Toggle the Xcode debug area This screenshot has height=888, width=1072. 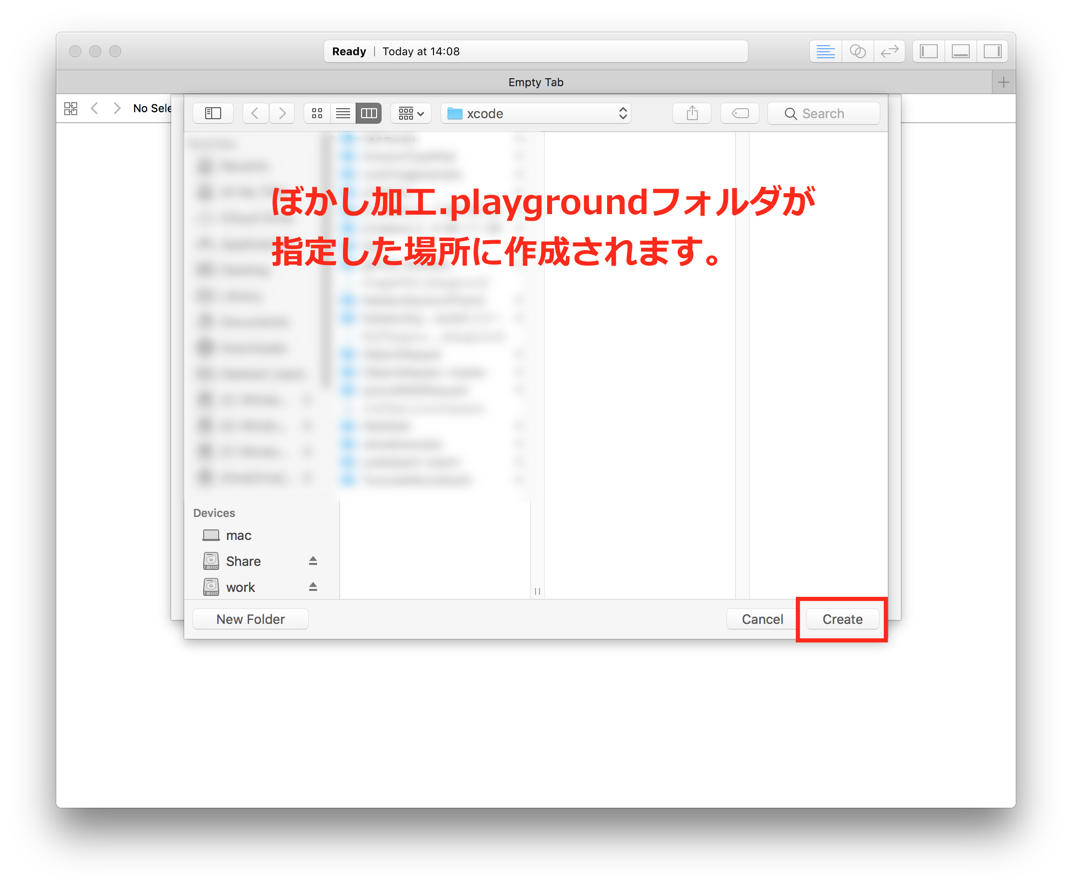pos(961,51)
